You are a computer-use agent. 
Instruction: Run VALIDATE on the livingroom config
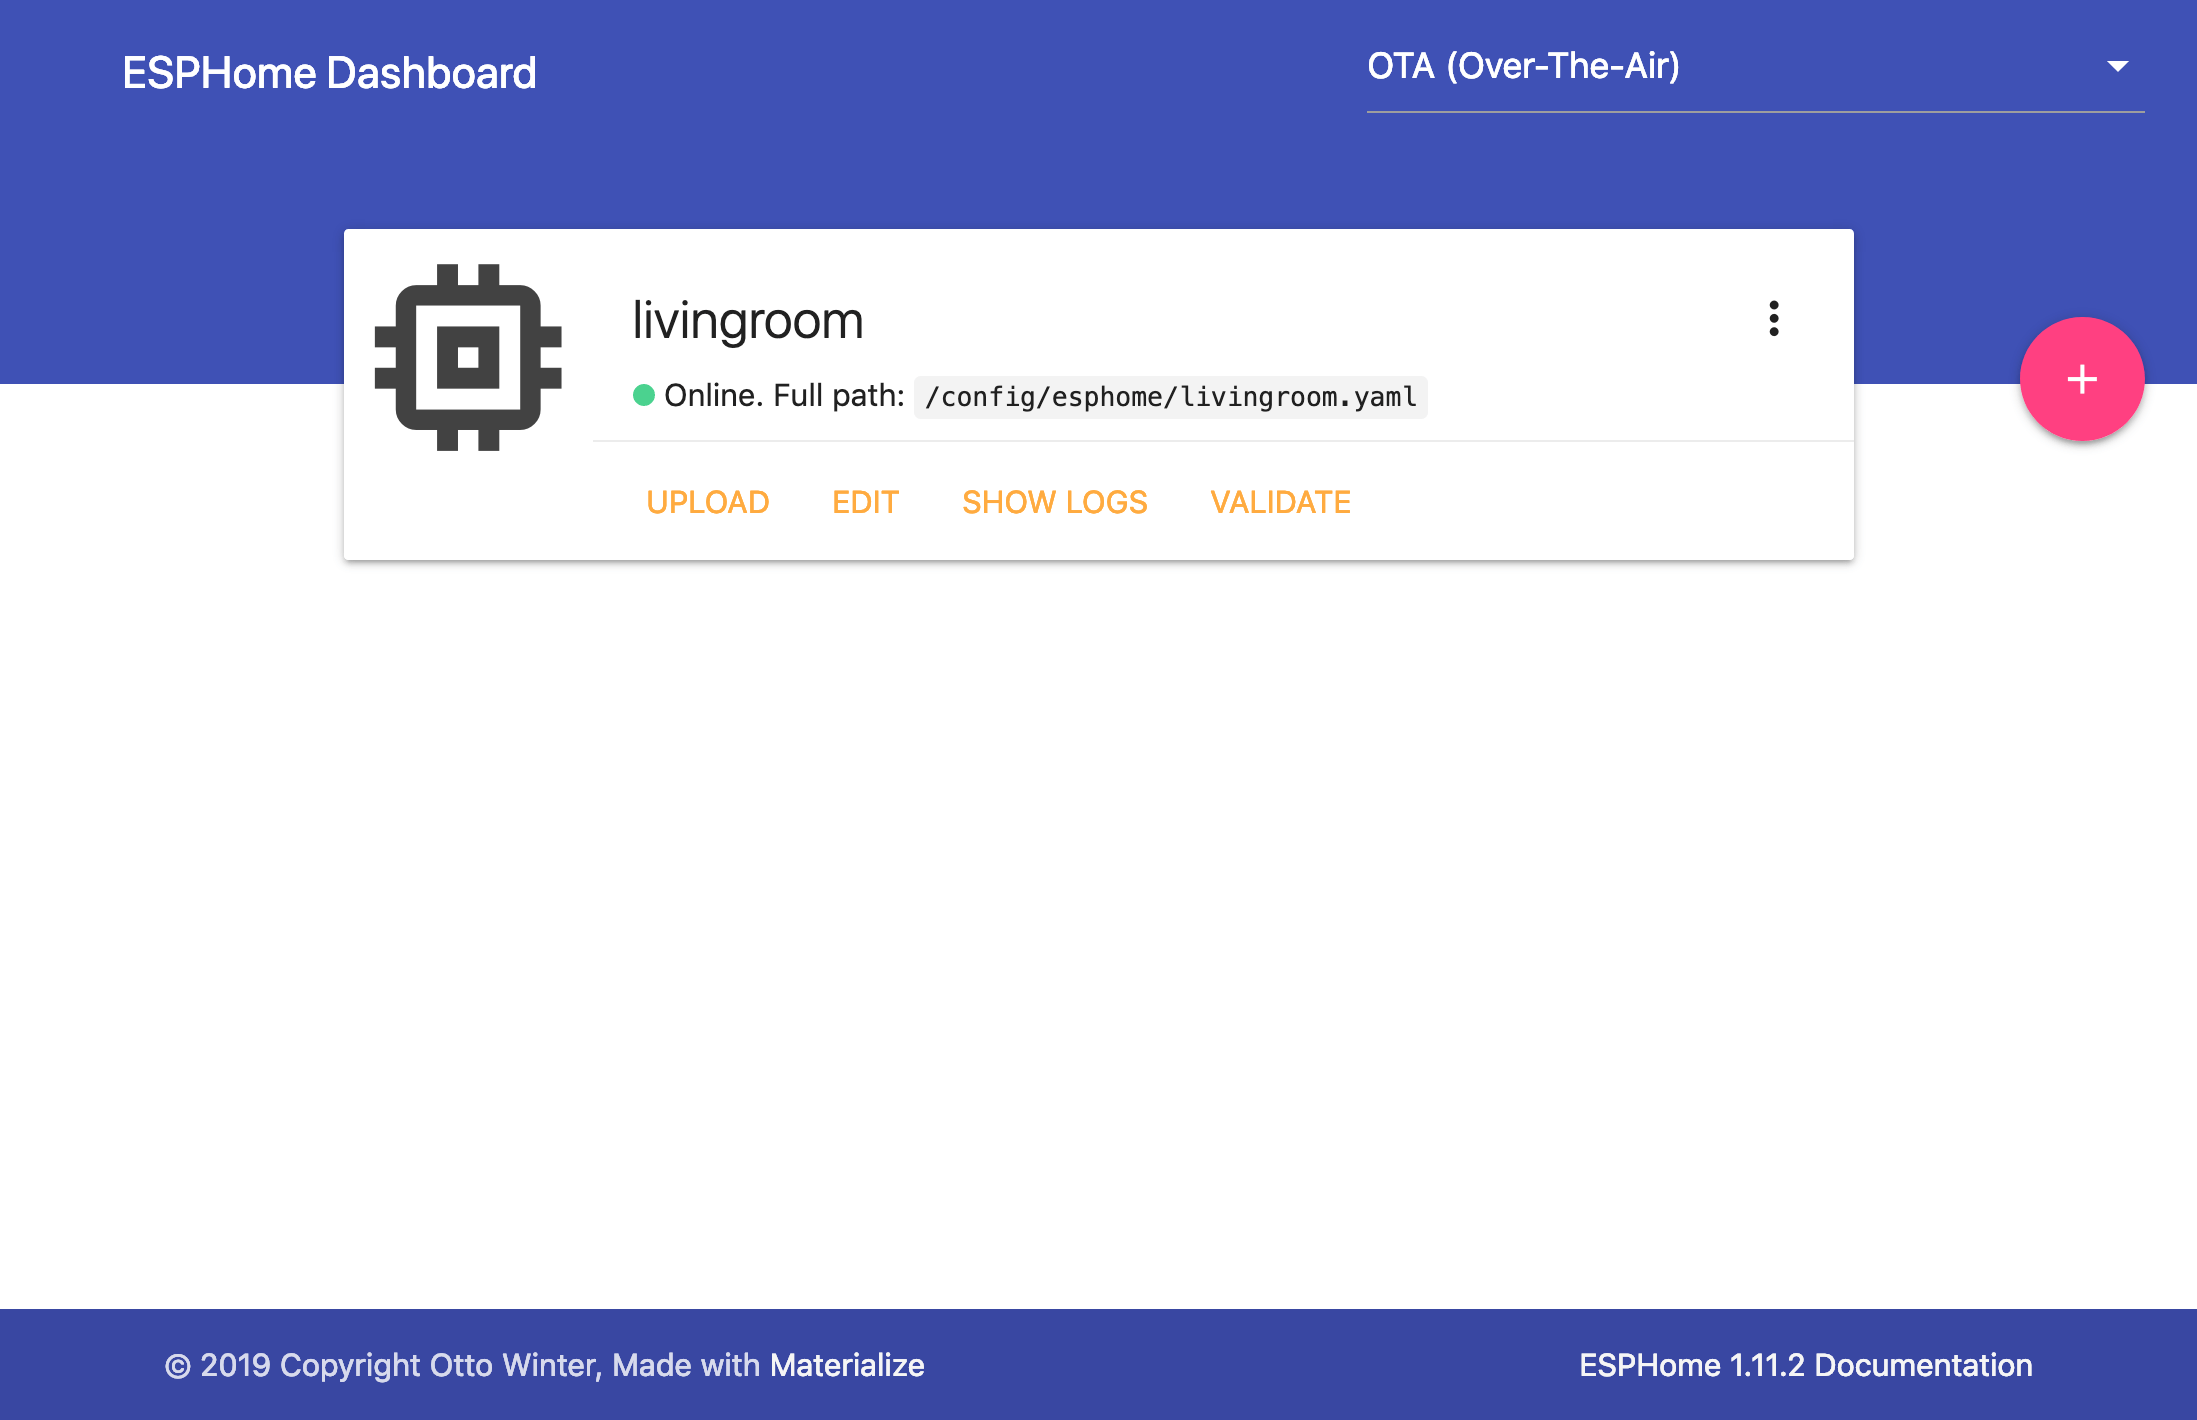click(x=1280, y=502)
